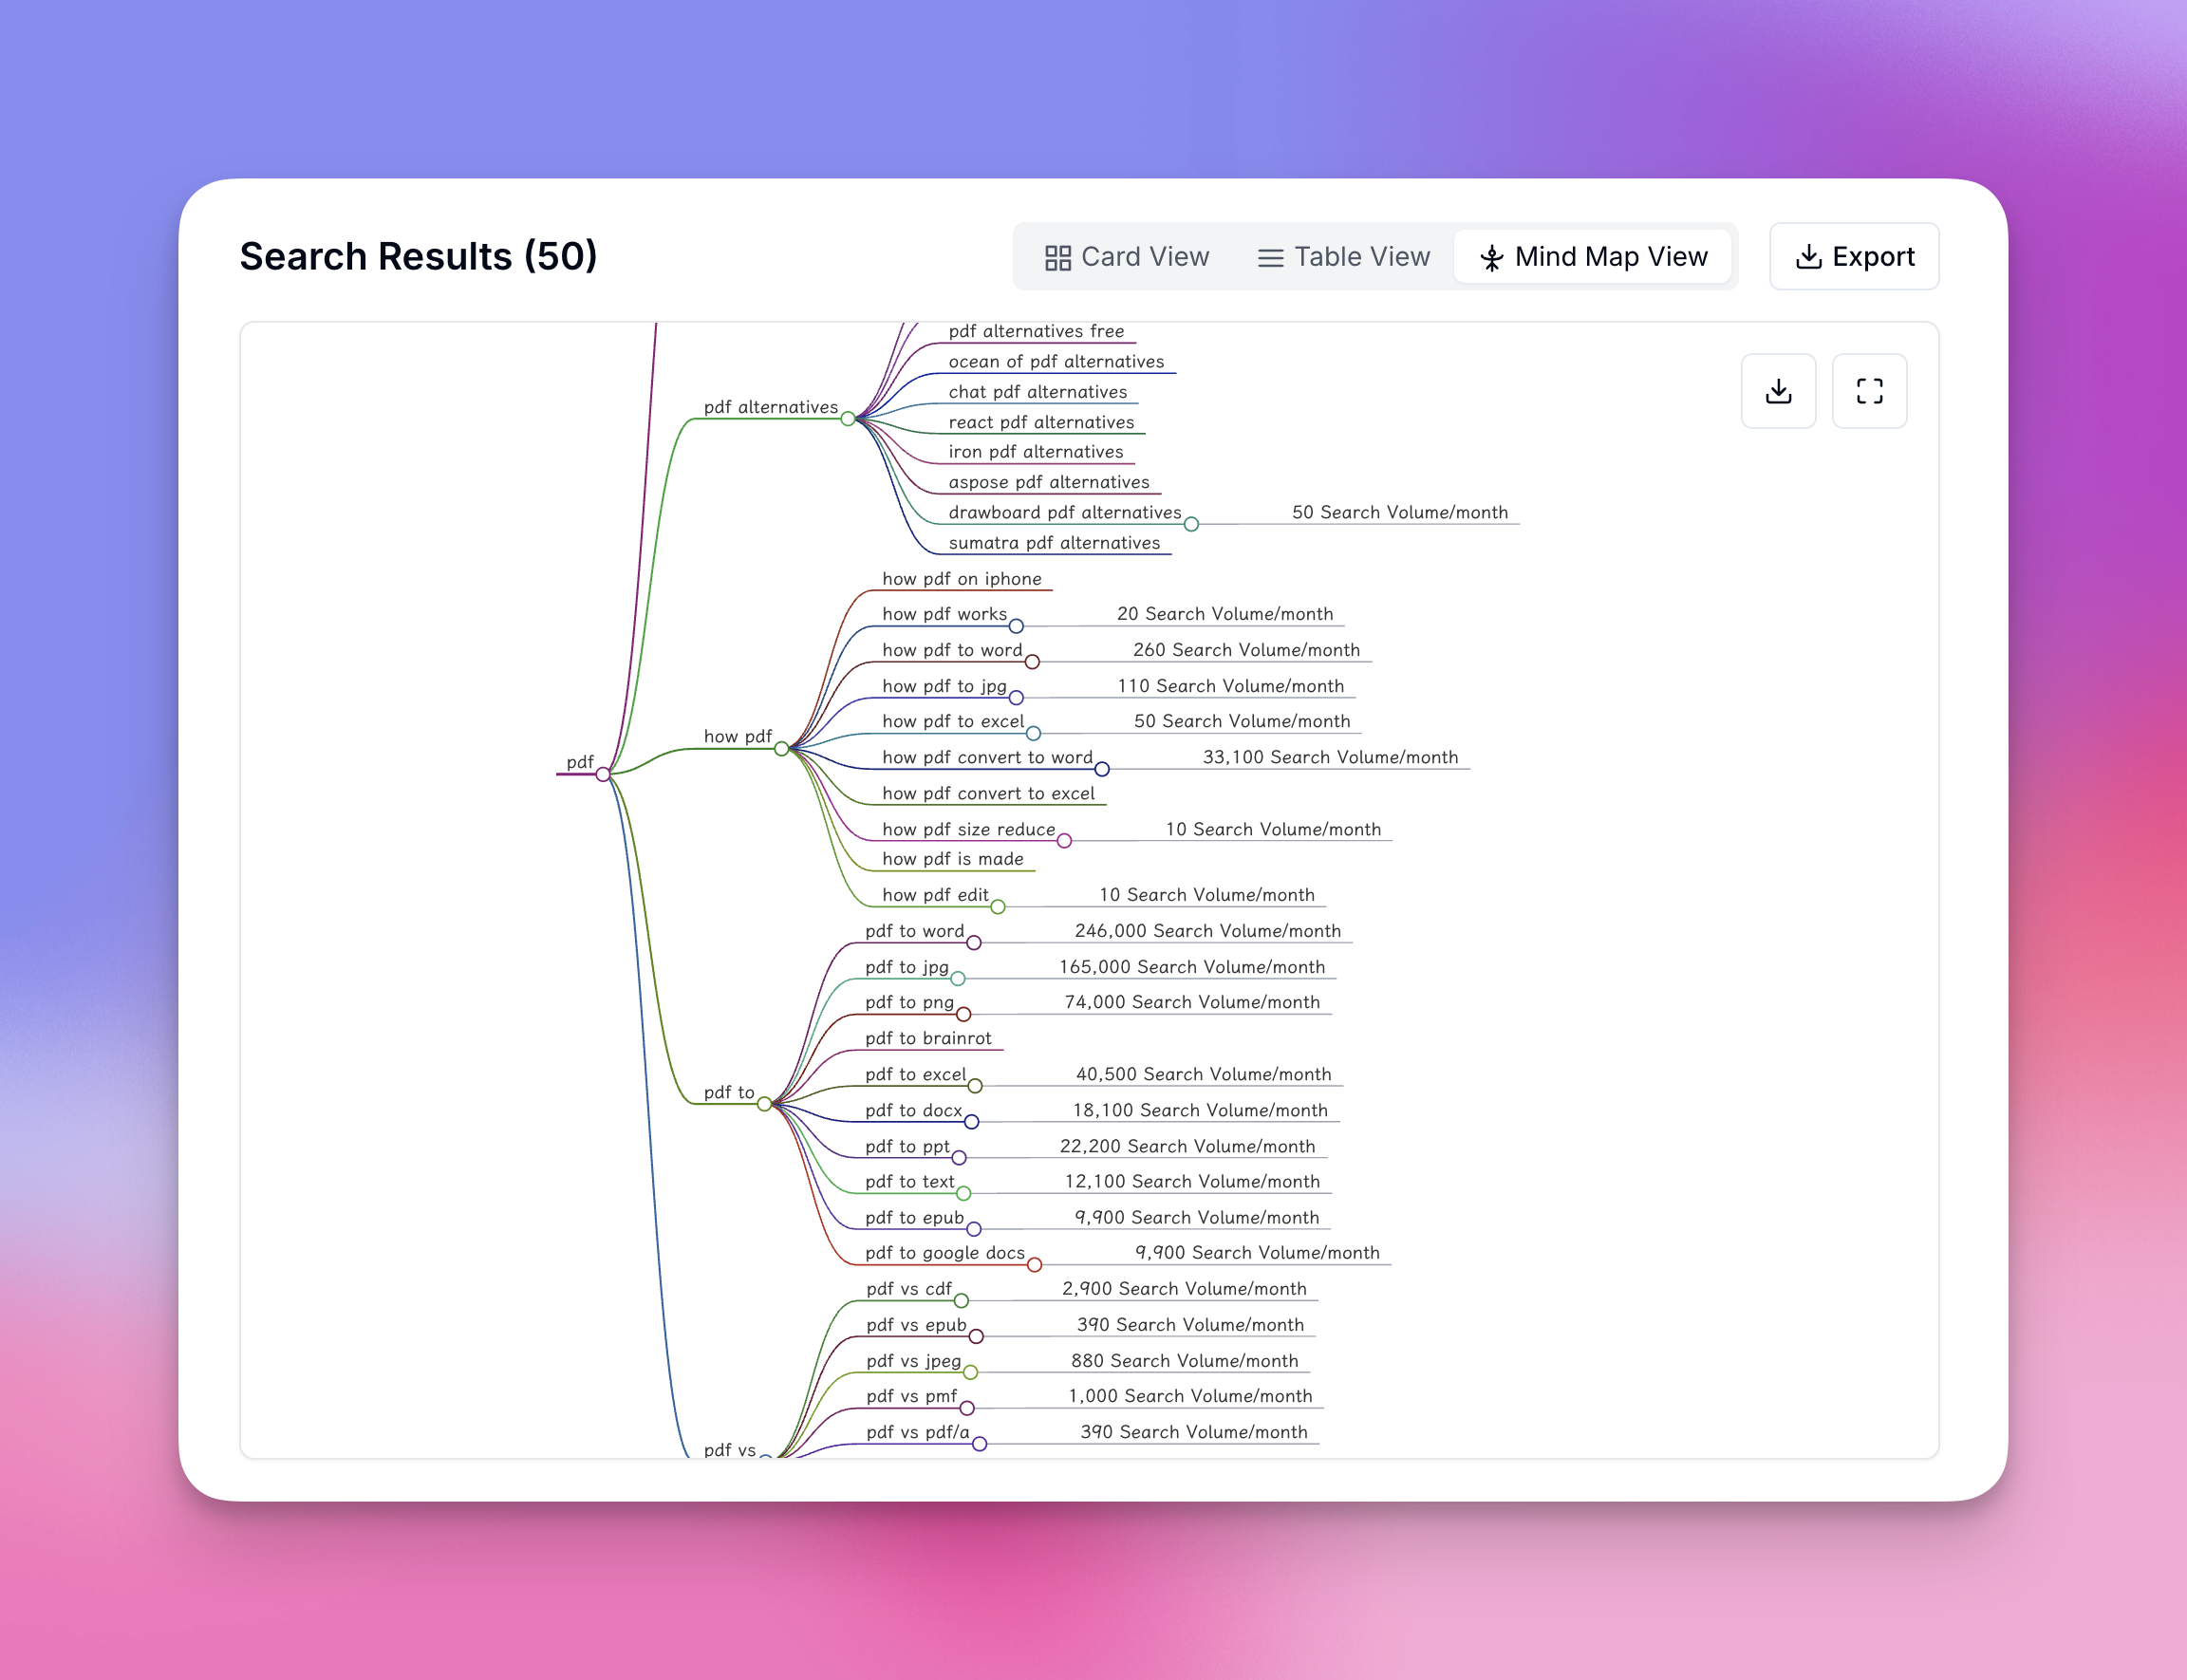Screen dimensions: 2187x1680
Task: Click 'ocean of pdf alternatives' node
Action: [x=1056, y=362]
